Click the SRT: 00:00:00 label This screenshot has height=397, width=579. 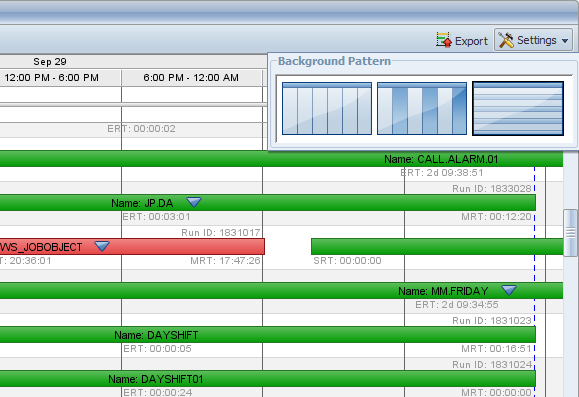[347, 261]
